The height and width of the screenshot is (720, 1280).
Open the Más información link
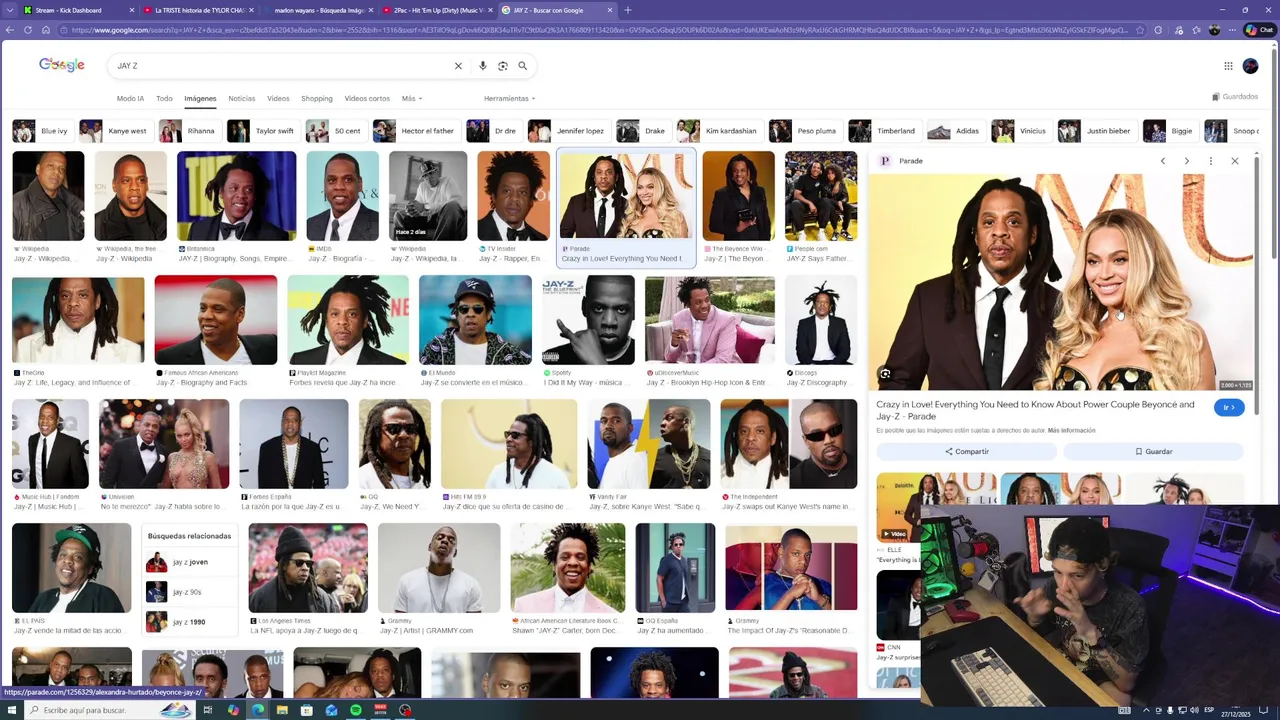pyautogui.click(x=1071, y=430)
